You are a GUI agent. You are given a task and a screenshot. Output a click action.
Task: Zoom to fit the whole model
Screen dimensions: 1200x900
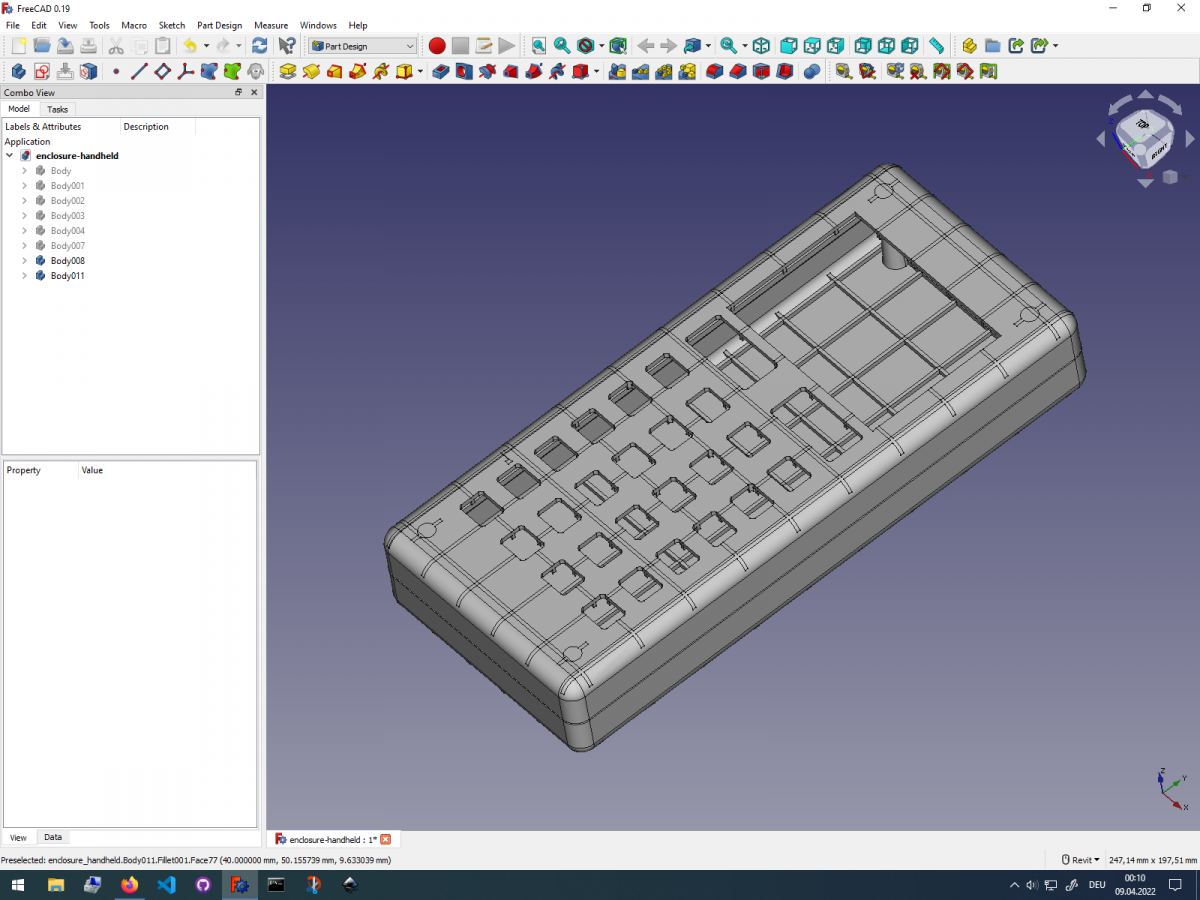click(x=538, y=45)
